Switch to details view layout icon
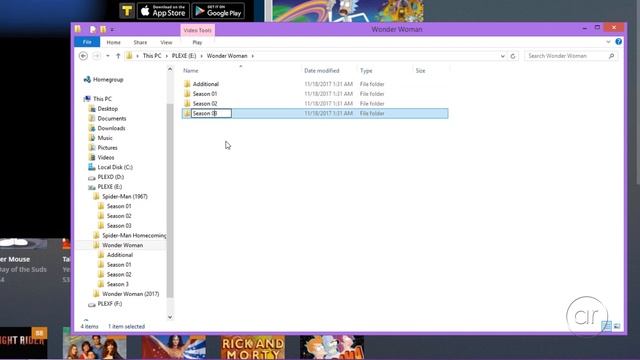The image size is (640, 360). point(607,326)
